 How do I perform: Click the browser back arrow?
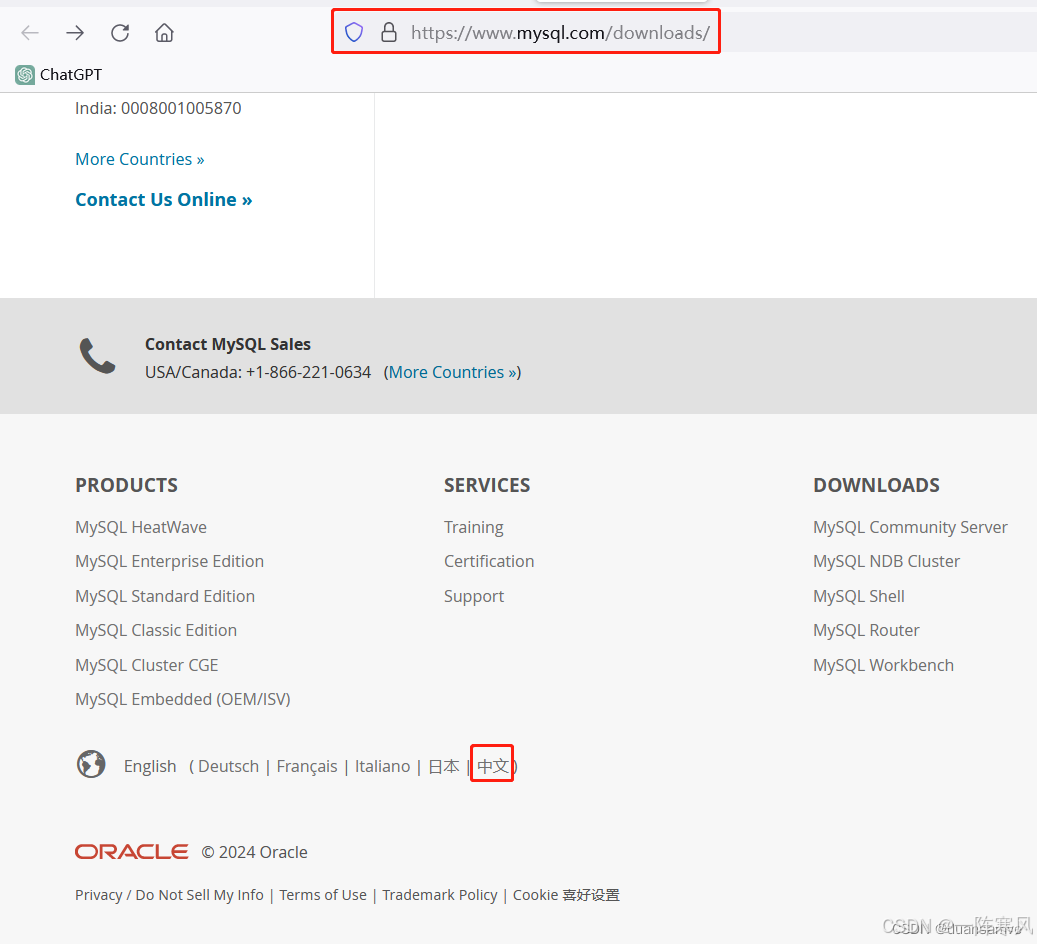[30, 32]
